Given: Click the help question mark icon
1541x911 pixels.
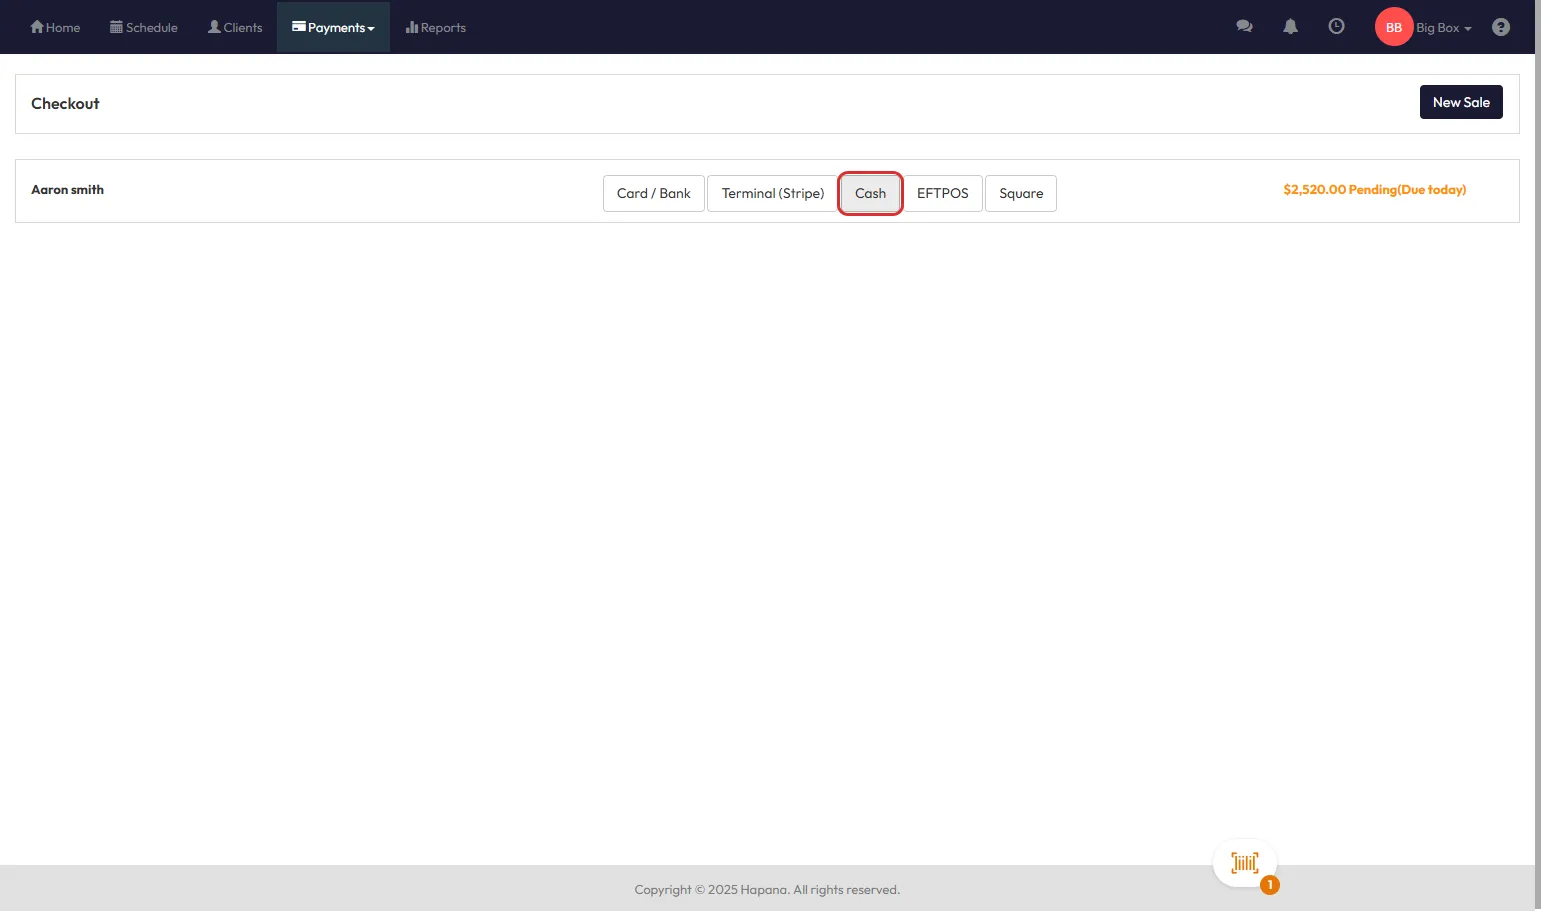Looking at the screenshot, I should pos(1500,27).
